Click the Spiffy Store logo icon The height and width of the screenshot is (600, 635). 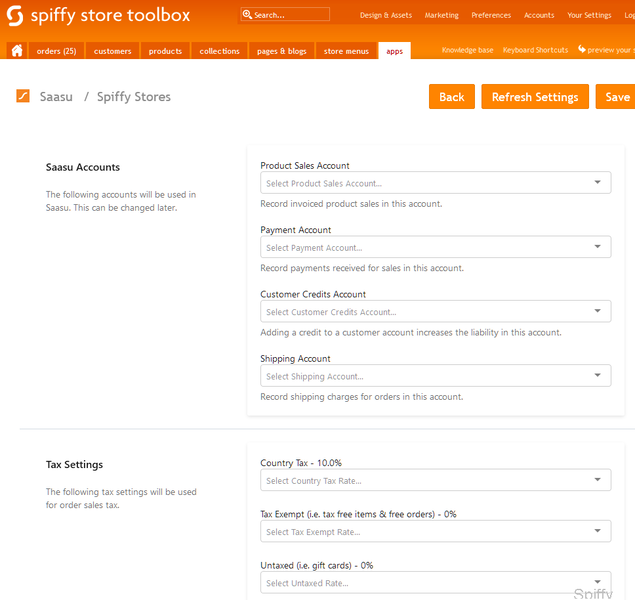14,16
